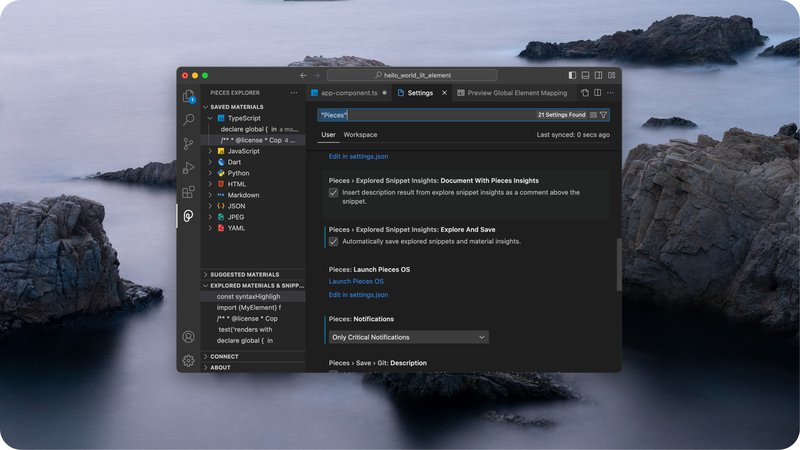Open Preview Global Element Mapping tab

tap(512, 93)
